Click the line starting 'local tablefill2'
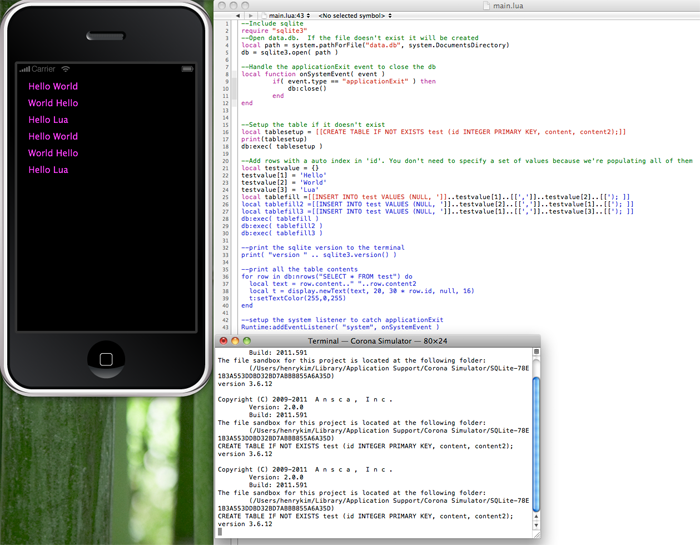700x545 pixels. (x=438, y=204)
